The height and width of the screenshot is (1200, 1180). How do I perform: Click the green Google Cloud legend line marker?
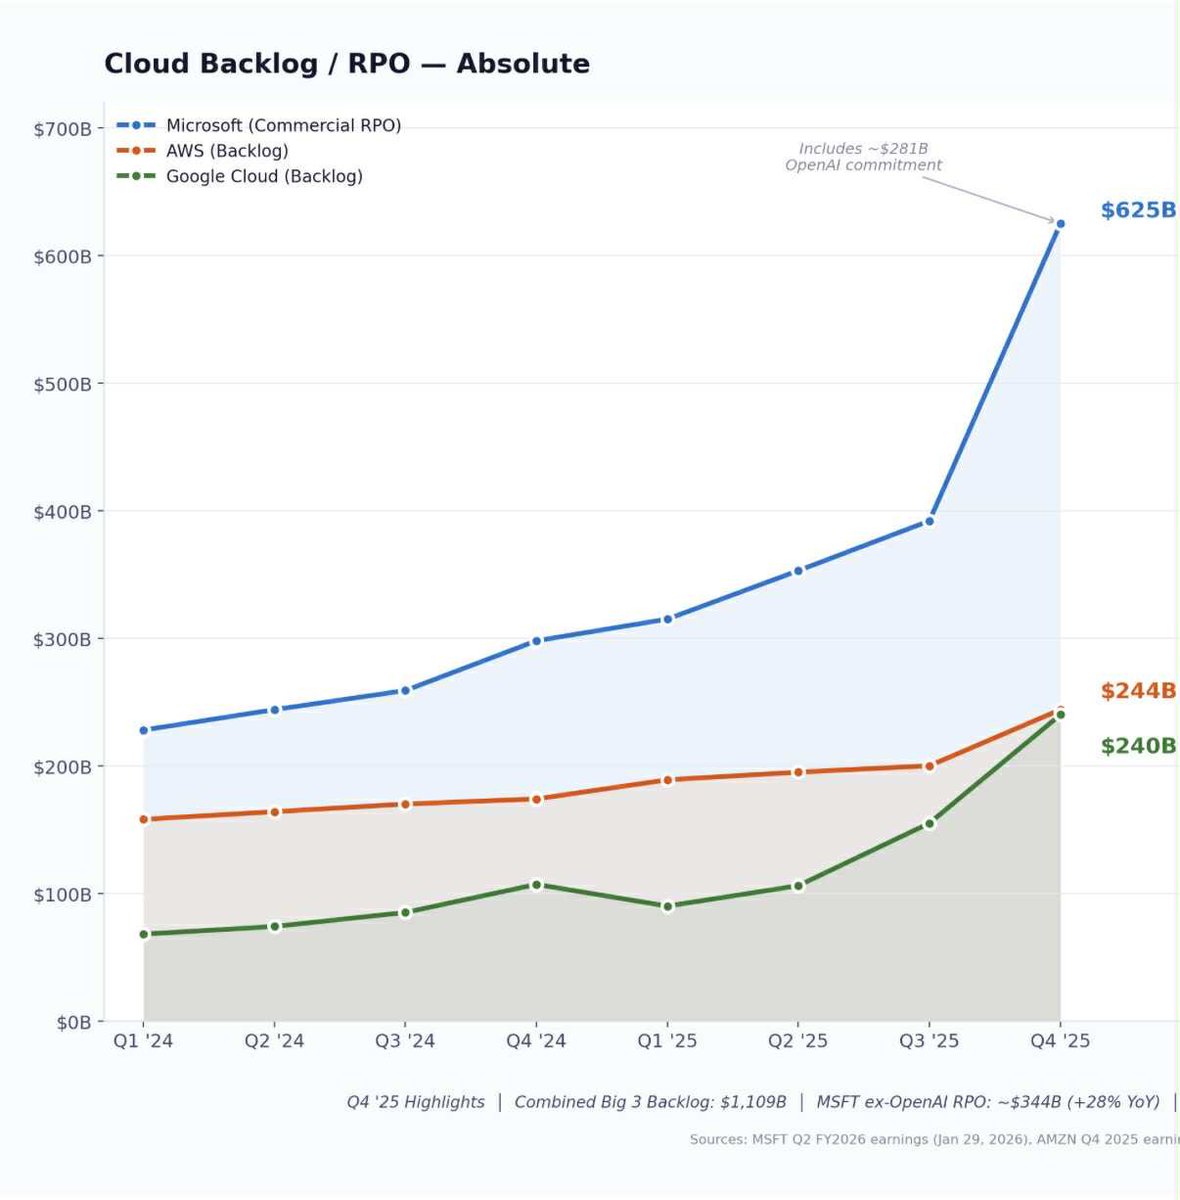[136, 176]
